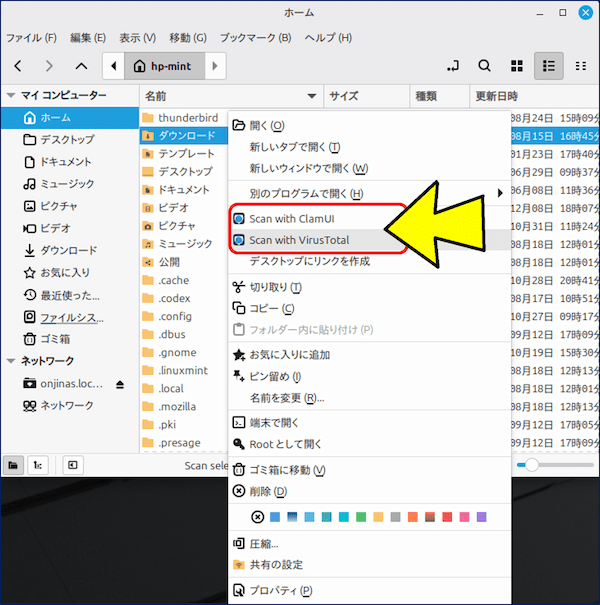Select the thunderbird folder row
Viewport: 600px width, 605px height.
point(184,117)
